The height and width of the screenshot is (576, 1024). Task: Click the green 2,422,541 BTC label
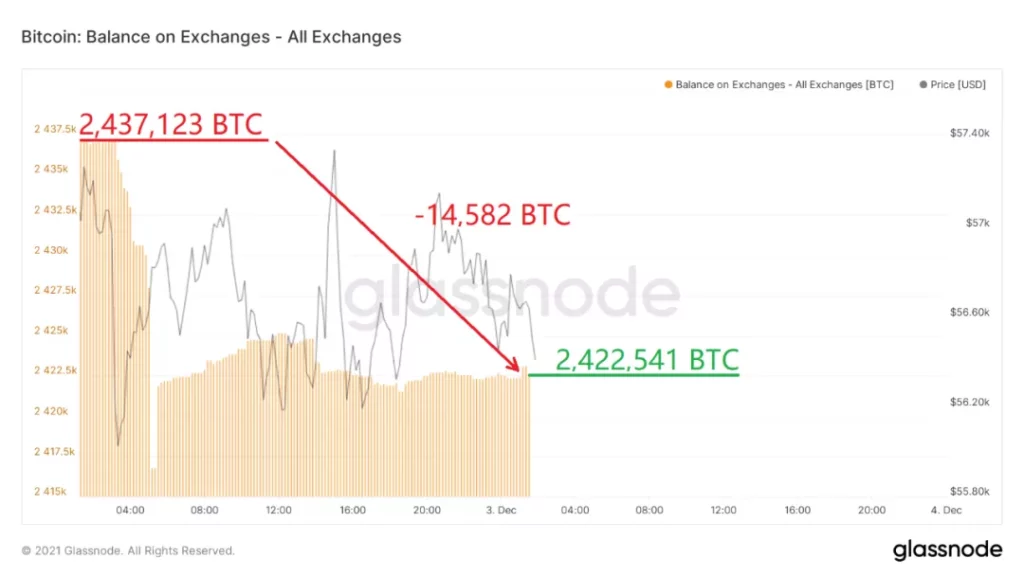tap(647, 359)
